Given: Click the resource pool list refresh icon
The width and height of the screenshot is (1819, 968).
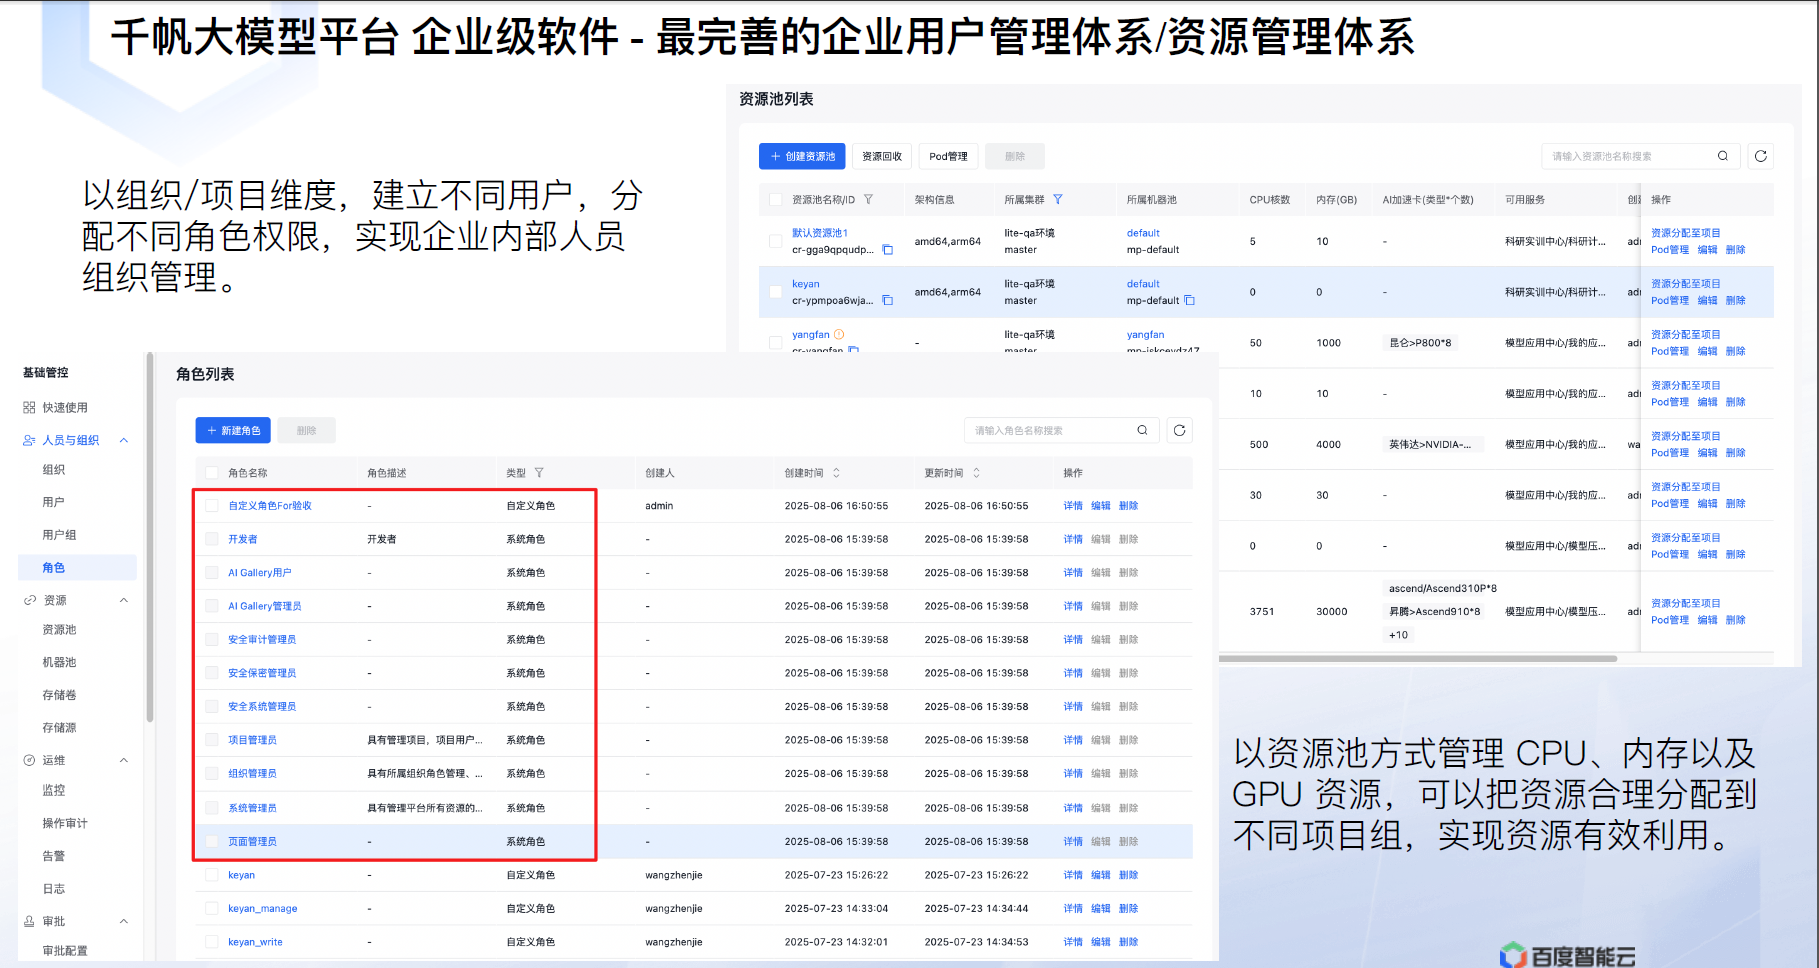Looking at the screenshot, I should click(1760, 156).
